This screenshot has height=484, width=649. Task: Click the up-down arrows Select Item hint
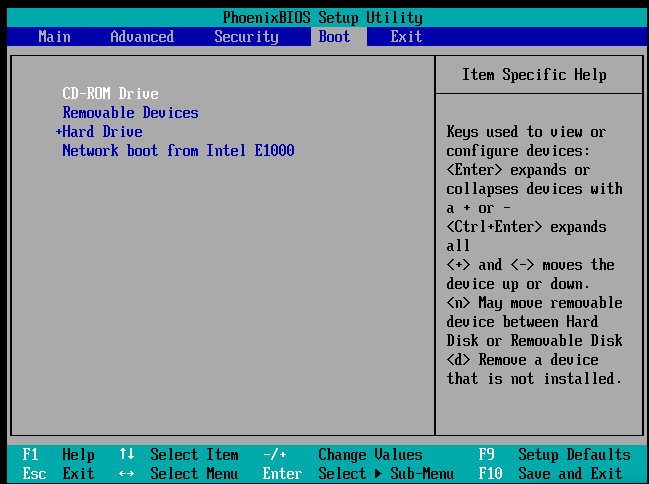(x=179, y=454)
